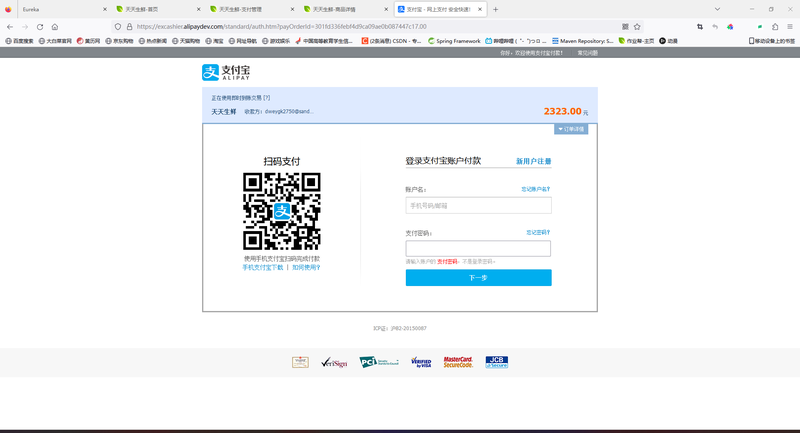
Task: Switch to the 天天生鲜-首页 tab
Action: 158,9
